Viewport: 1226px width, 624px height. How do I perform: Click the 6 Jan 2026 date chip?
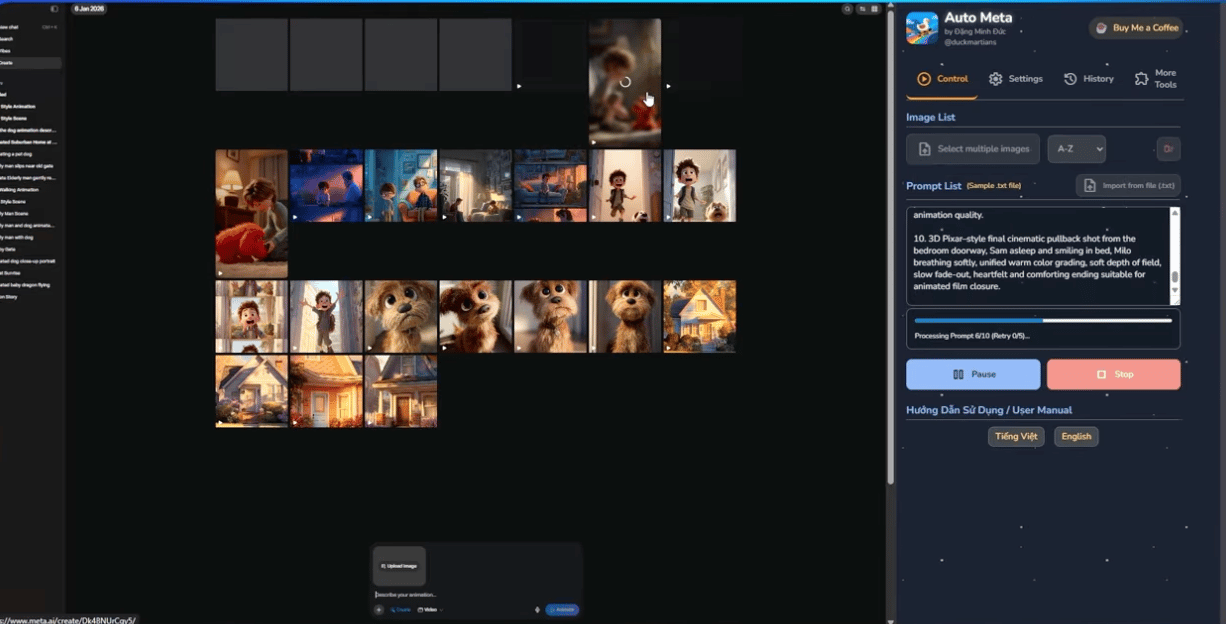pos(89,9)
